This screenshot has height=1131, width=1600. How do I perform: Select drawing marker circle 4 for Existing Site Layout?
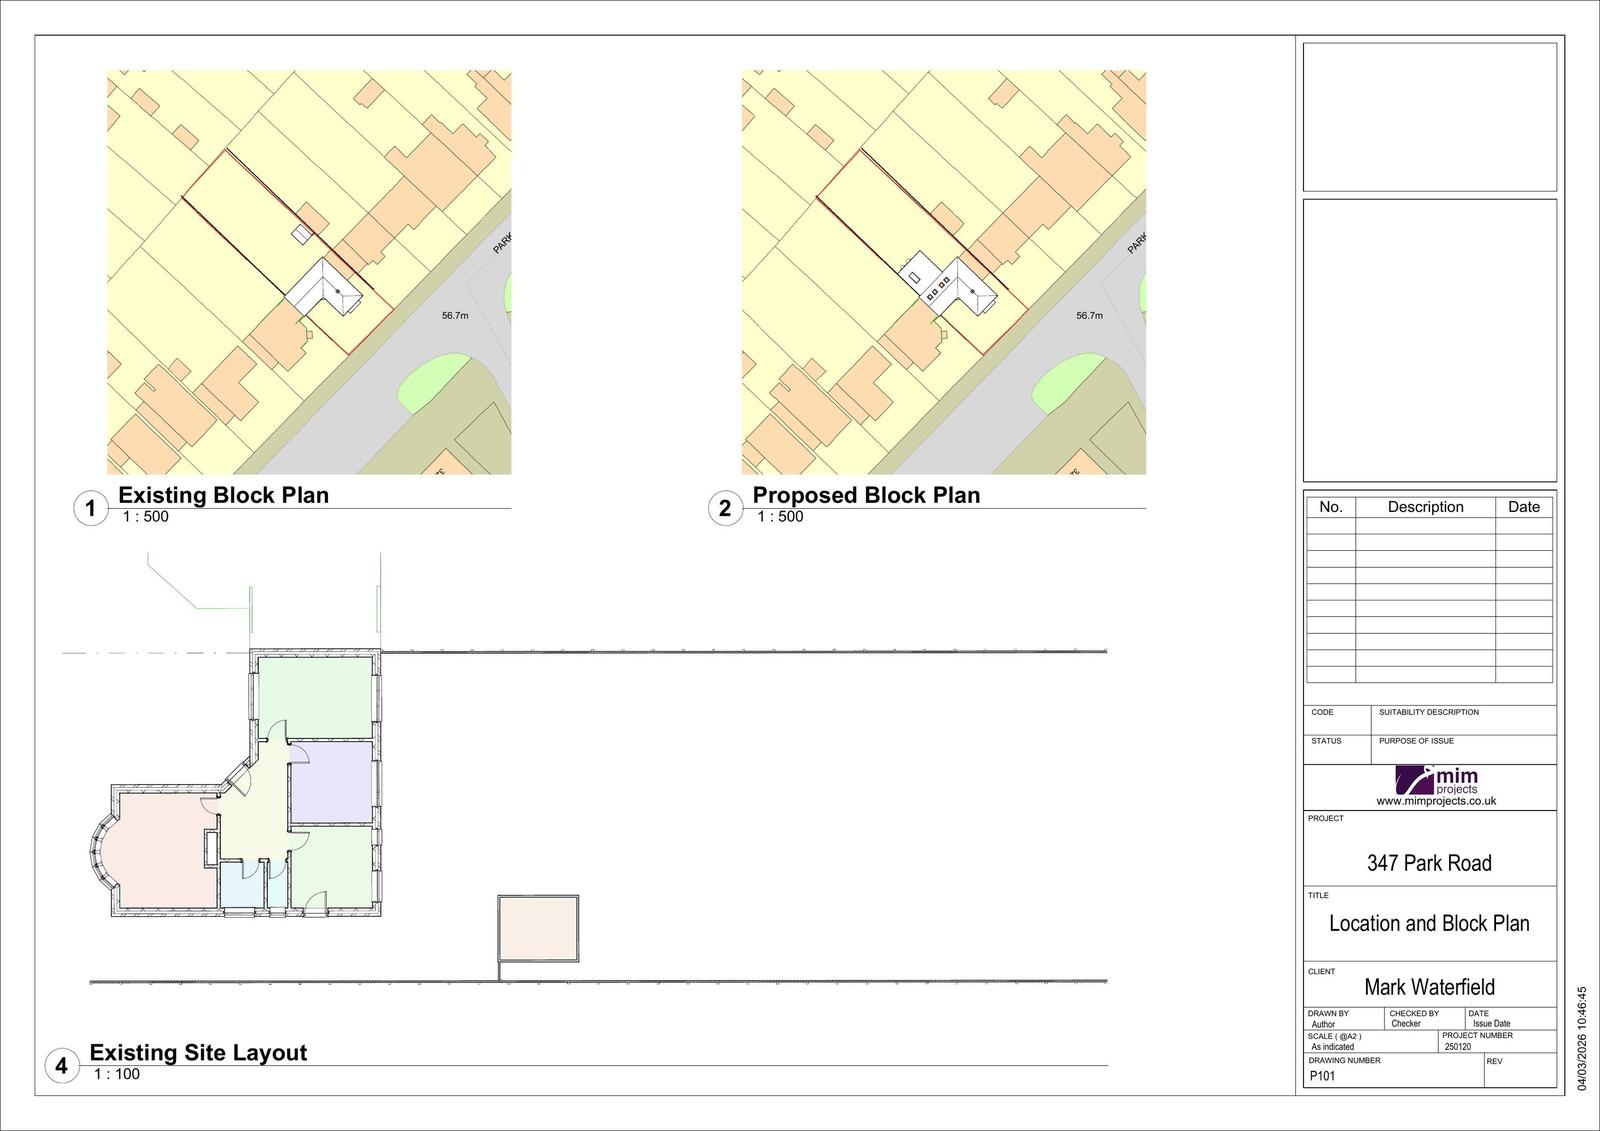(60, 1066)
